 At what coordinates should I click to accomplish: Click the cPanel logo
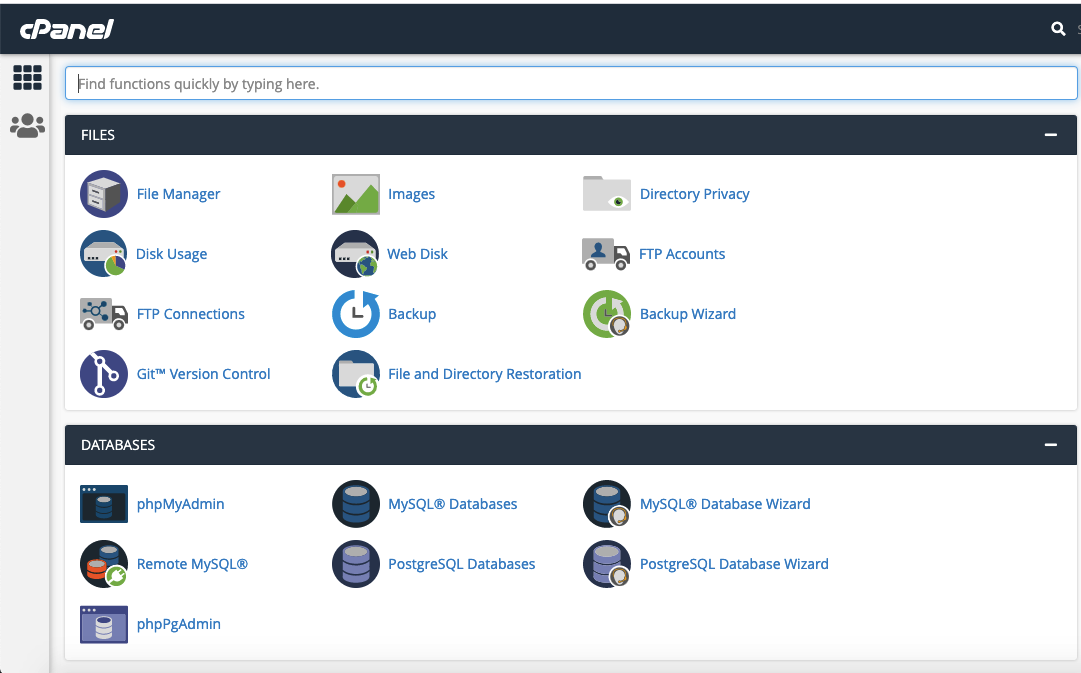[66, 29]
